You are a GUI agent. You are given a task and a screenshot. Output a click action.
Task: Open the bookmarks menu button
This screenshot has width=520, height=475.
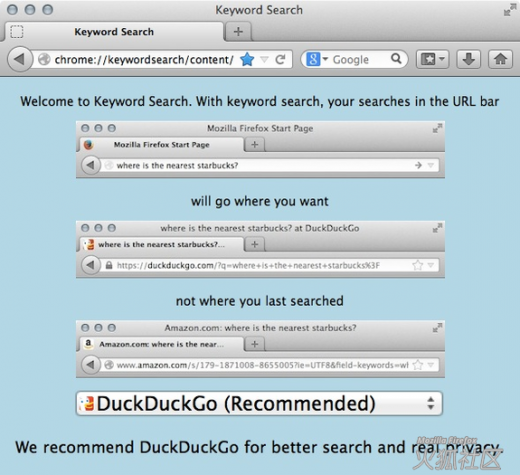[x=432, y=59]
